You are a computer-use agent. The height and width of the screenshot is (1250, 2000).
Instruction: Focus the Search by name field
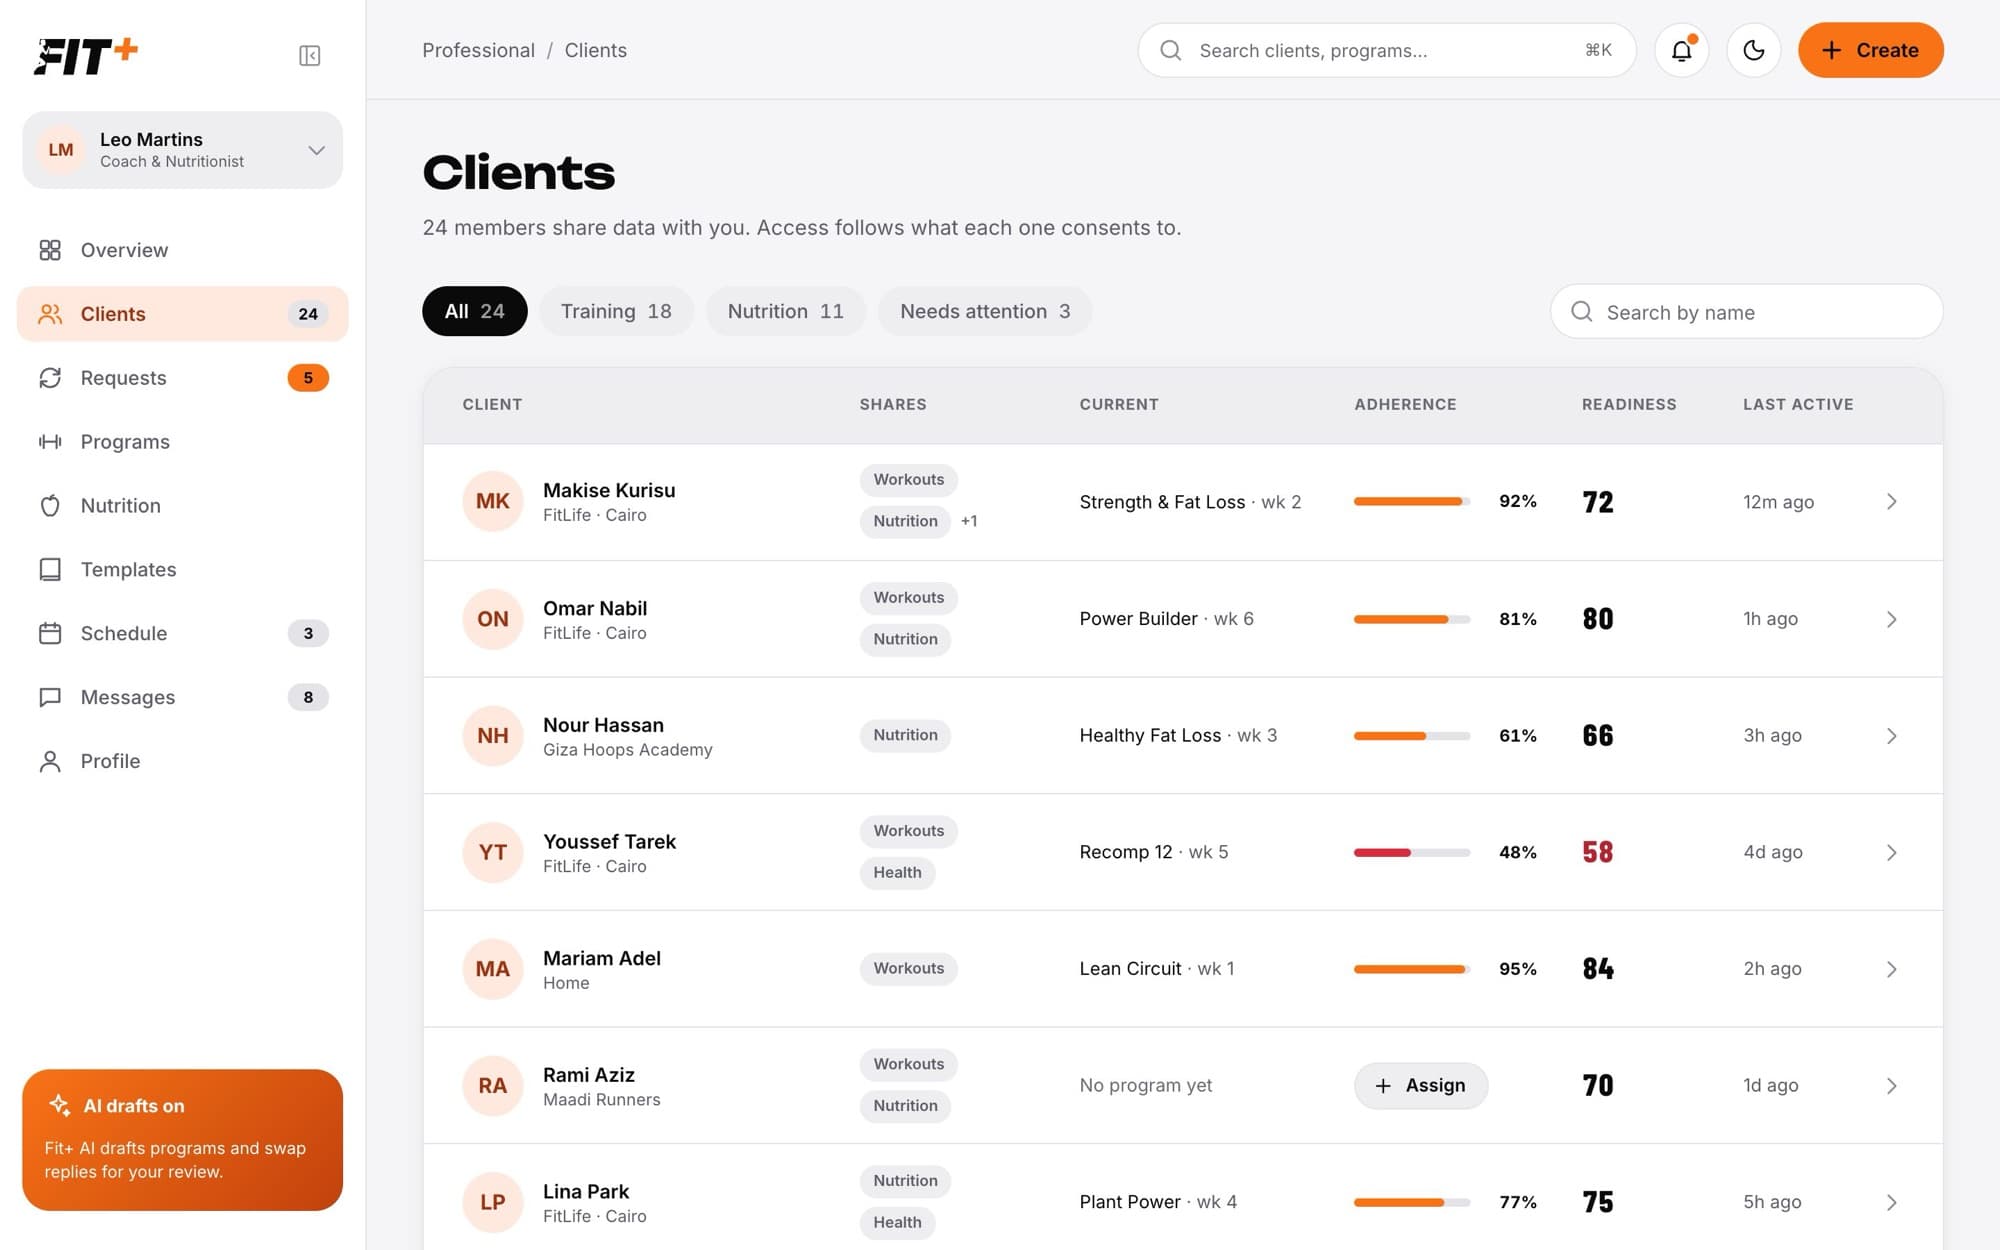pos(1747,311)
